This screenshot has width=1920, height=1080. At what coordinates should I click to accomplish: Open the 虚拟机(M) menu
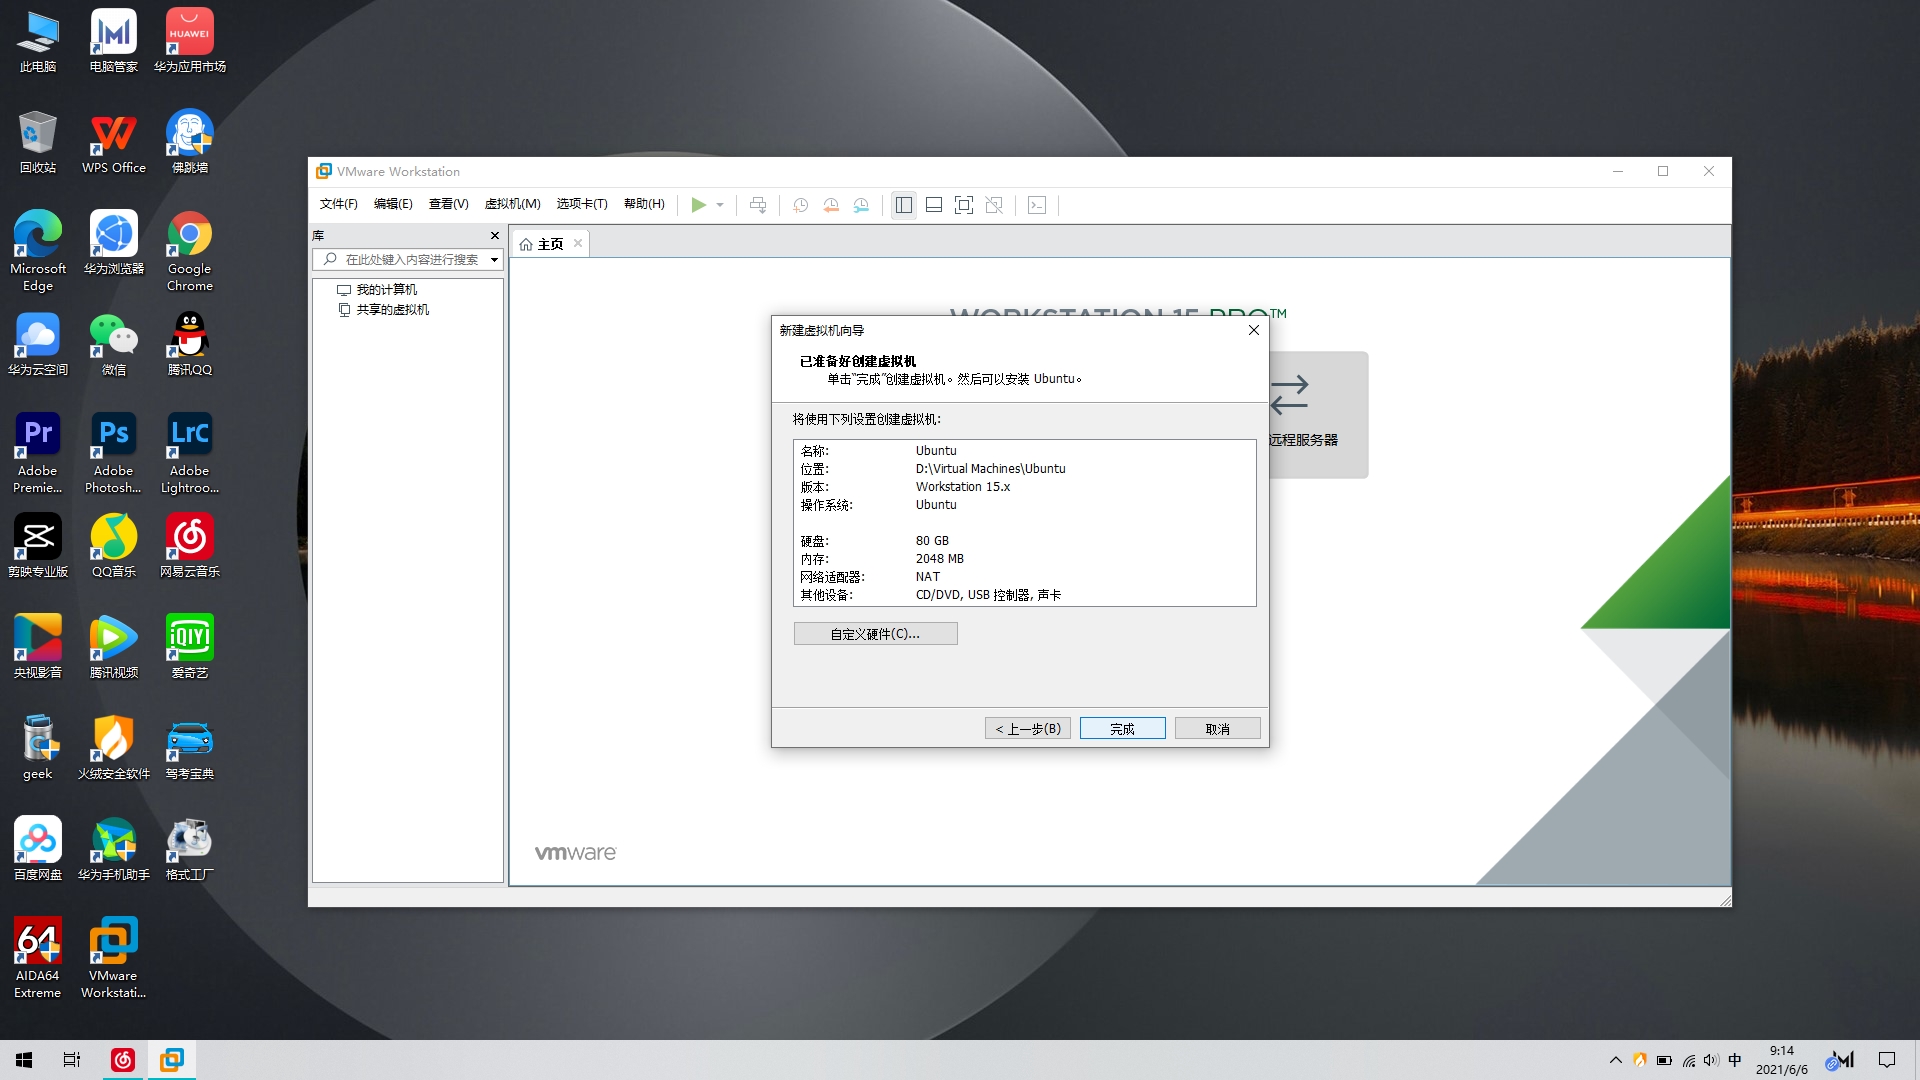513,204
